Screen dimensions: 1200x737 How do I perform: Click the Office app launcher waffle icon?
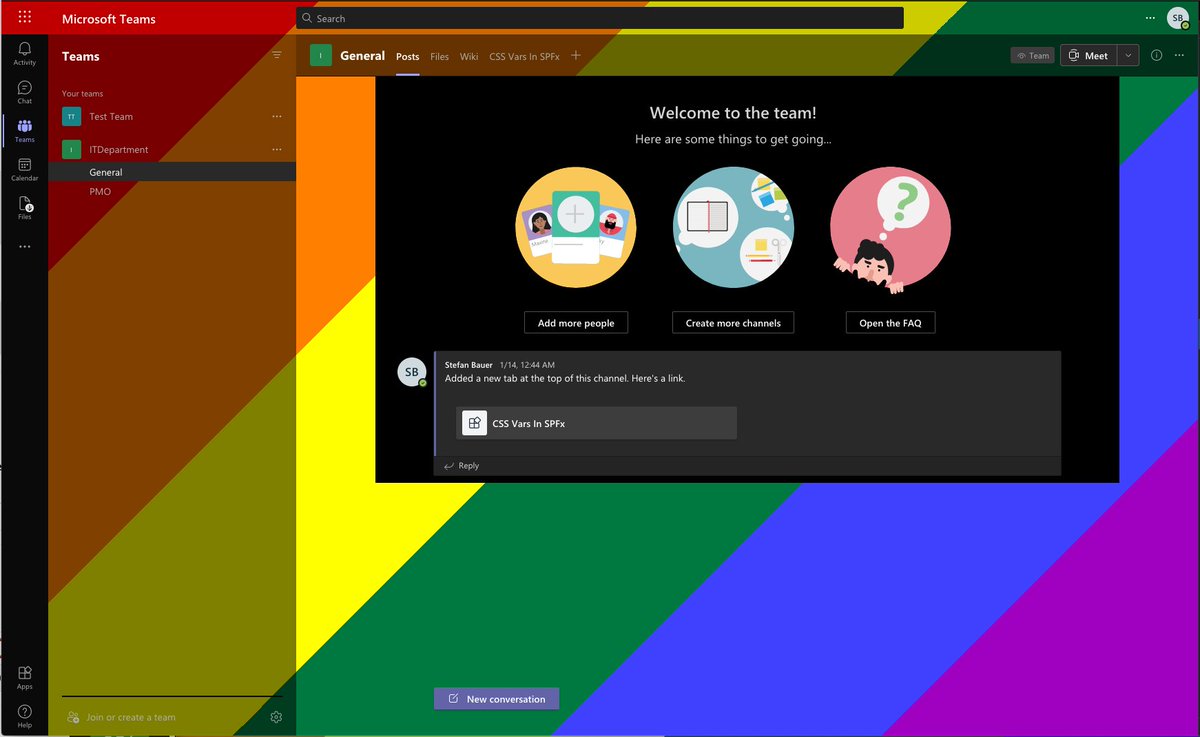(x=24, y=16)
